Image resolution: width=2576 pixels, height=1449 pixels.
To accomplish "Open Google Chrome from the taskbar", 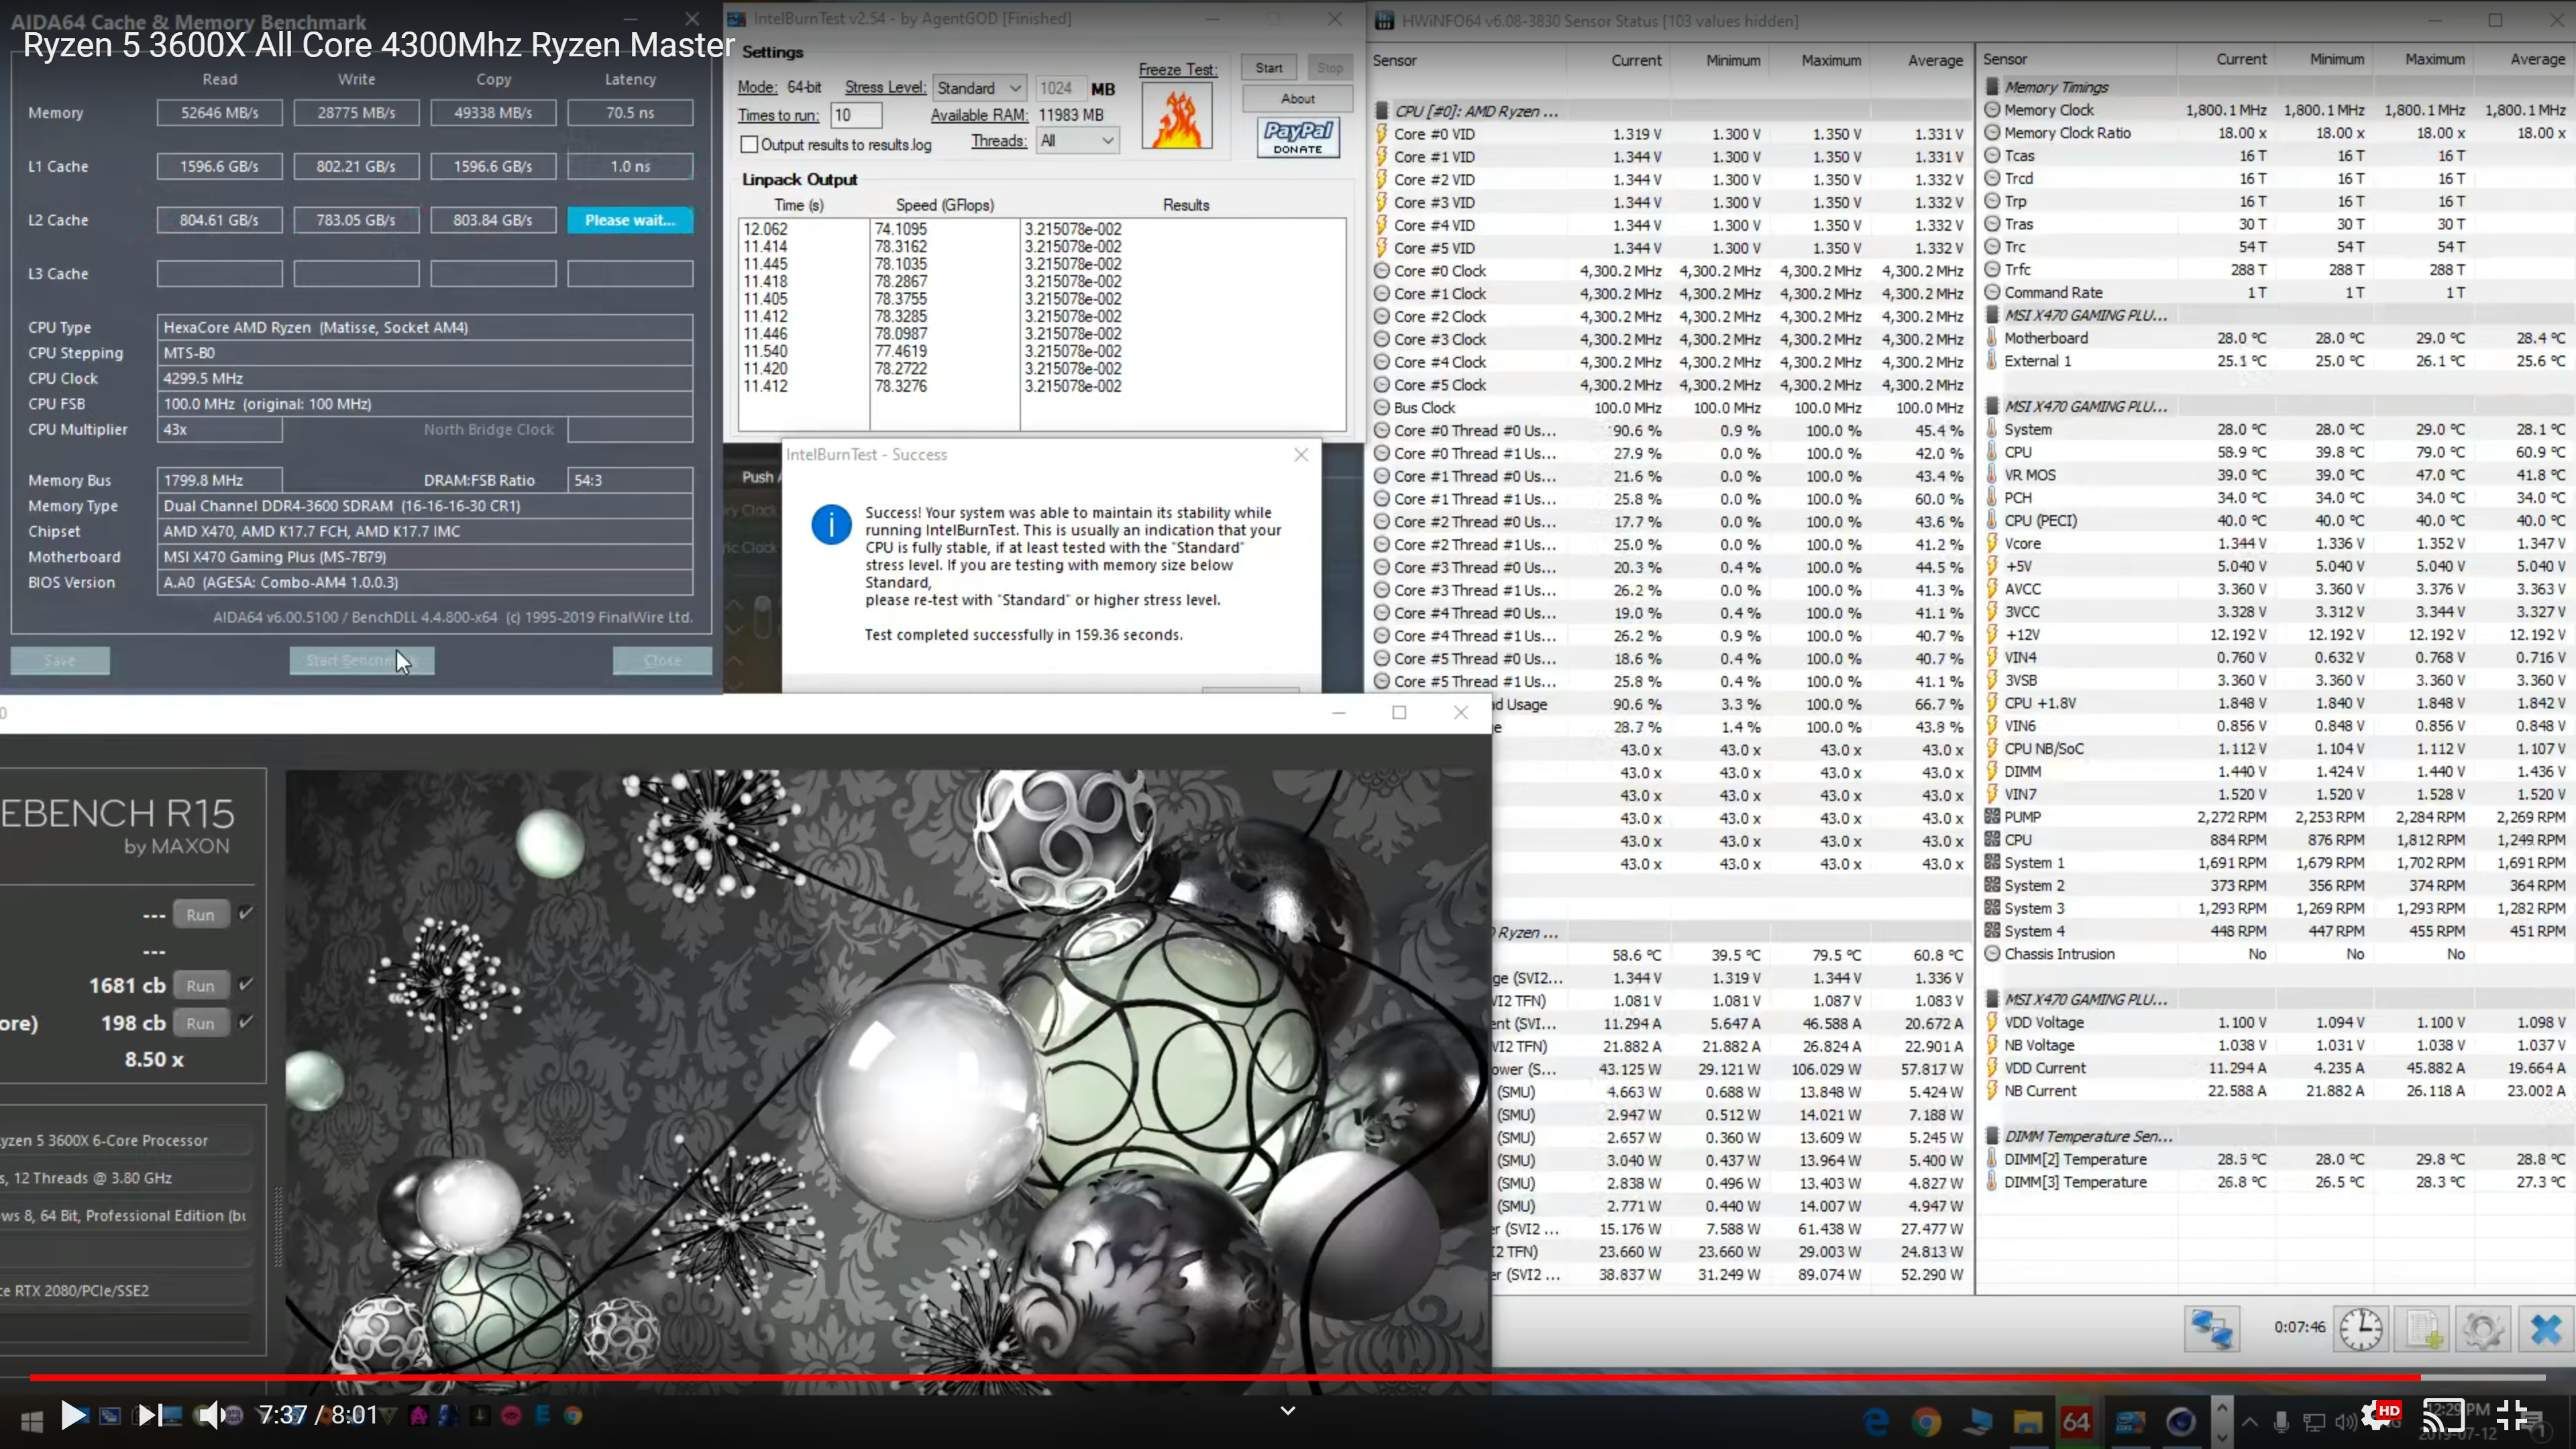I will click(x=1926, y=1421).
